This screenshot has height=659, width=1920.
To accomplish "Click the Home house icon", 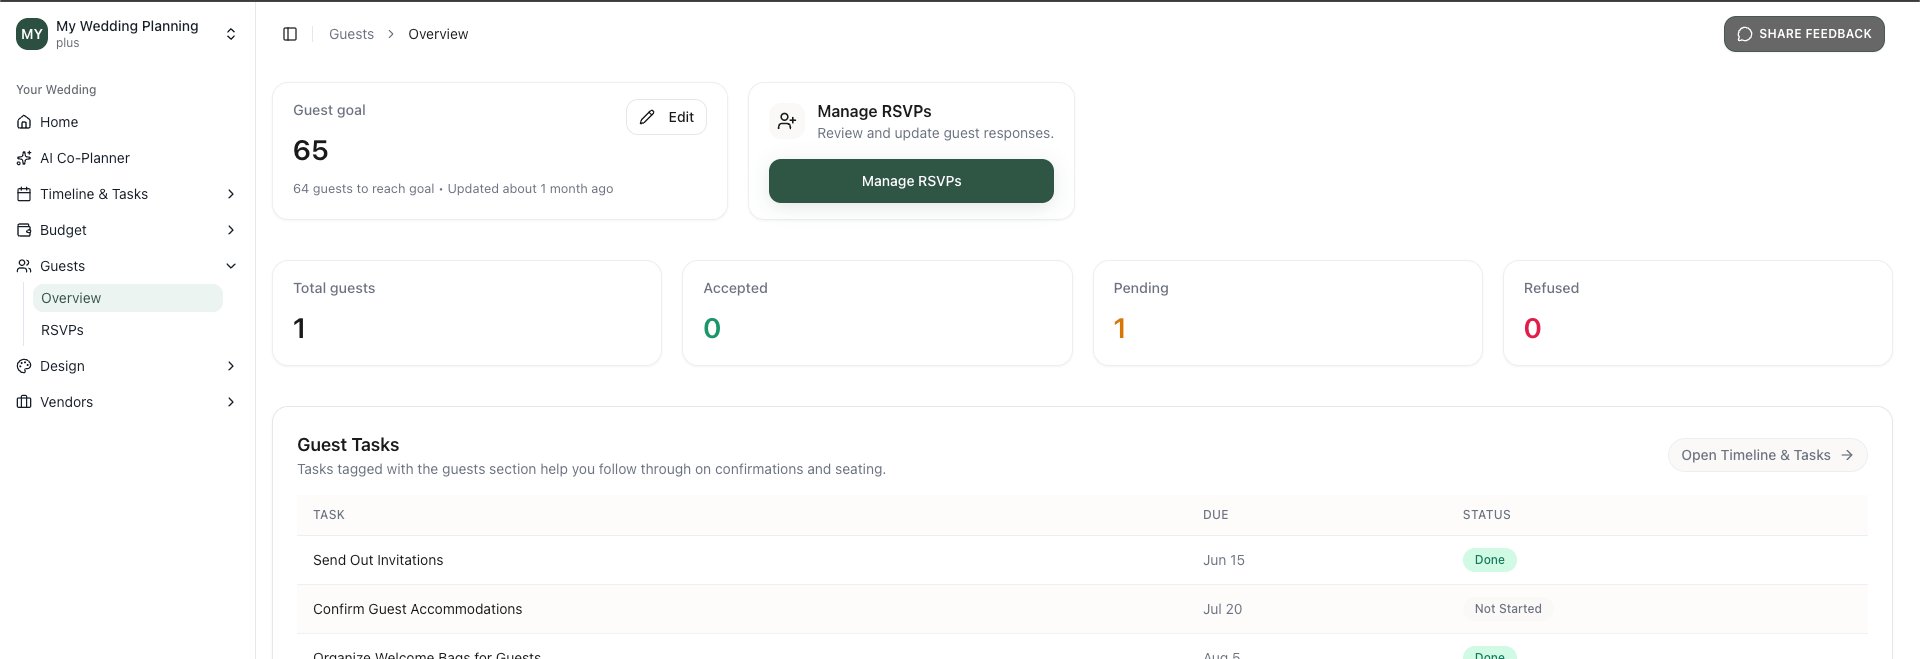I will pyautogui.click(x=24, y=122).
